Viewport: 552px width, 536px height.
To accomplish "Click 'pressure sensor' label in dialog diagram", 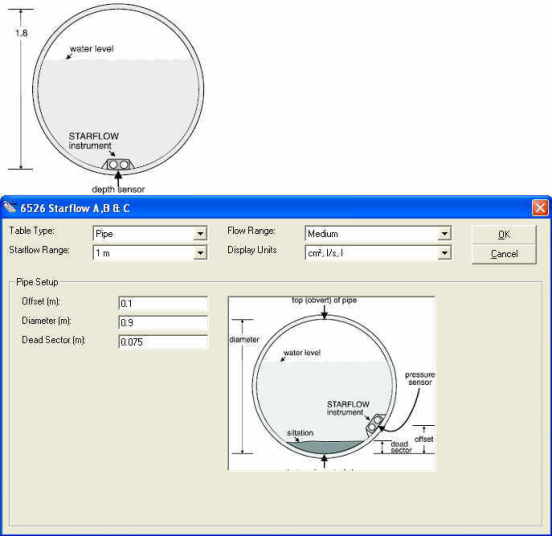I will point(420,378).
